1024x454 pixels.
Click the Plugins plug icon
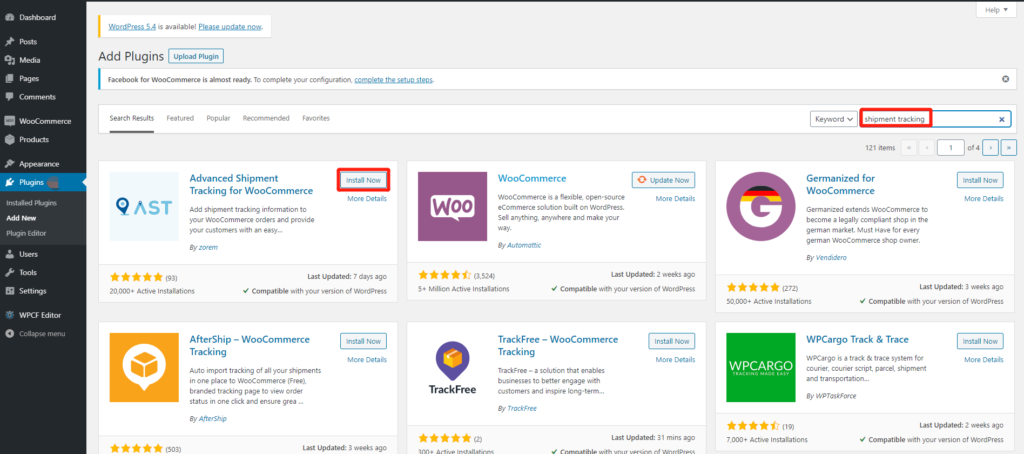[10, 182]
